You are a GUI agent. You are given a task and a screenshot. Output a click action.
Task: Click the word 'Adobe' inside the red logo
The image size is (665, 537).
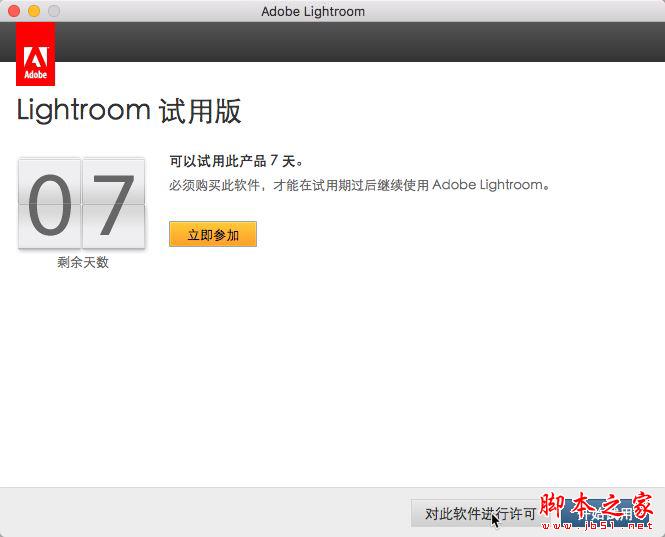(x=36, y=75)
